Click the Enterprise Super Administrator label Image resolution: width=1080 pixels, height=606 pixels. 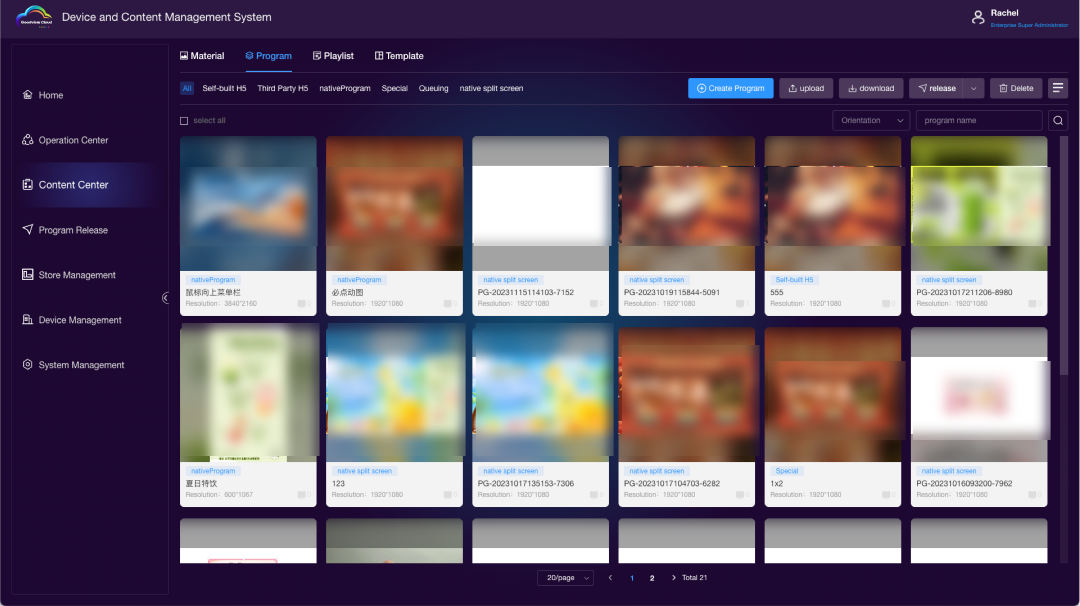[1029, 25]
